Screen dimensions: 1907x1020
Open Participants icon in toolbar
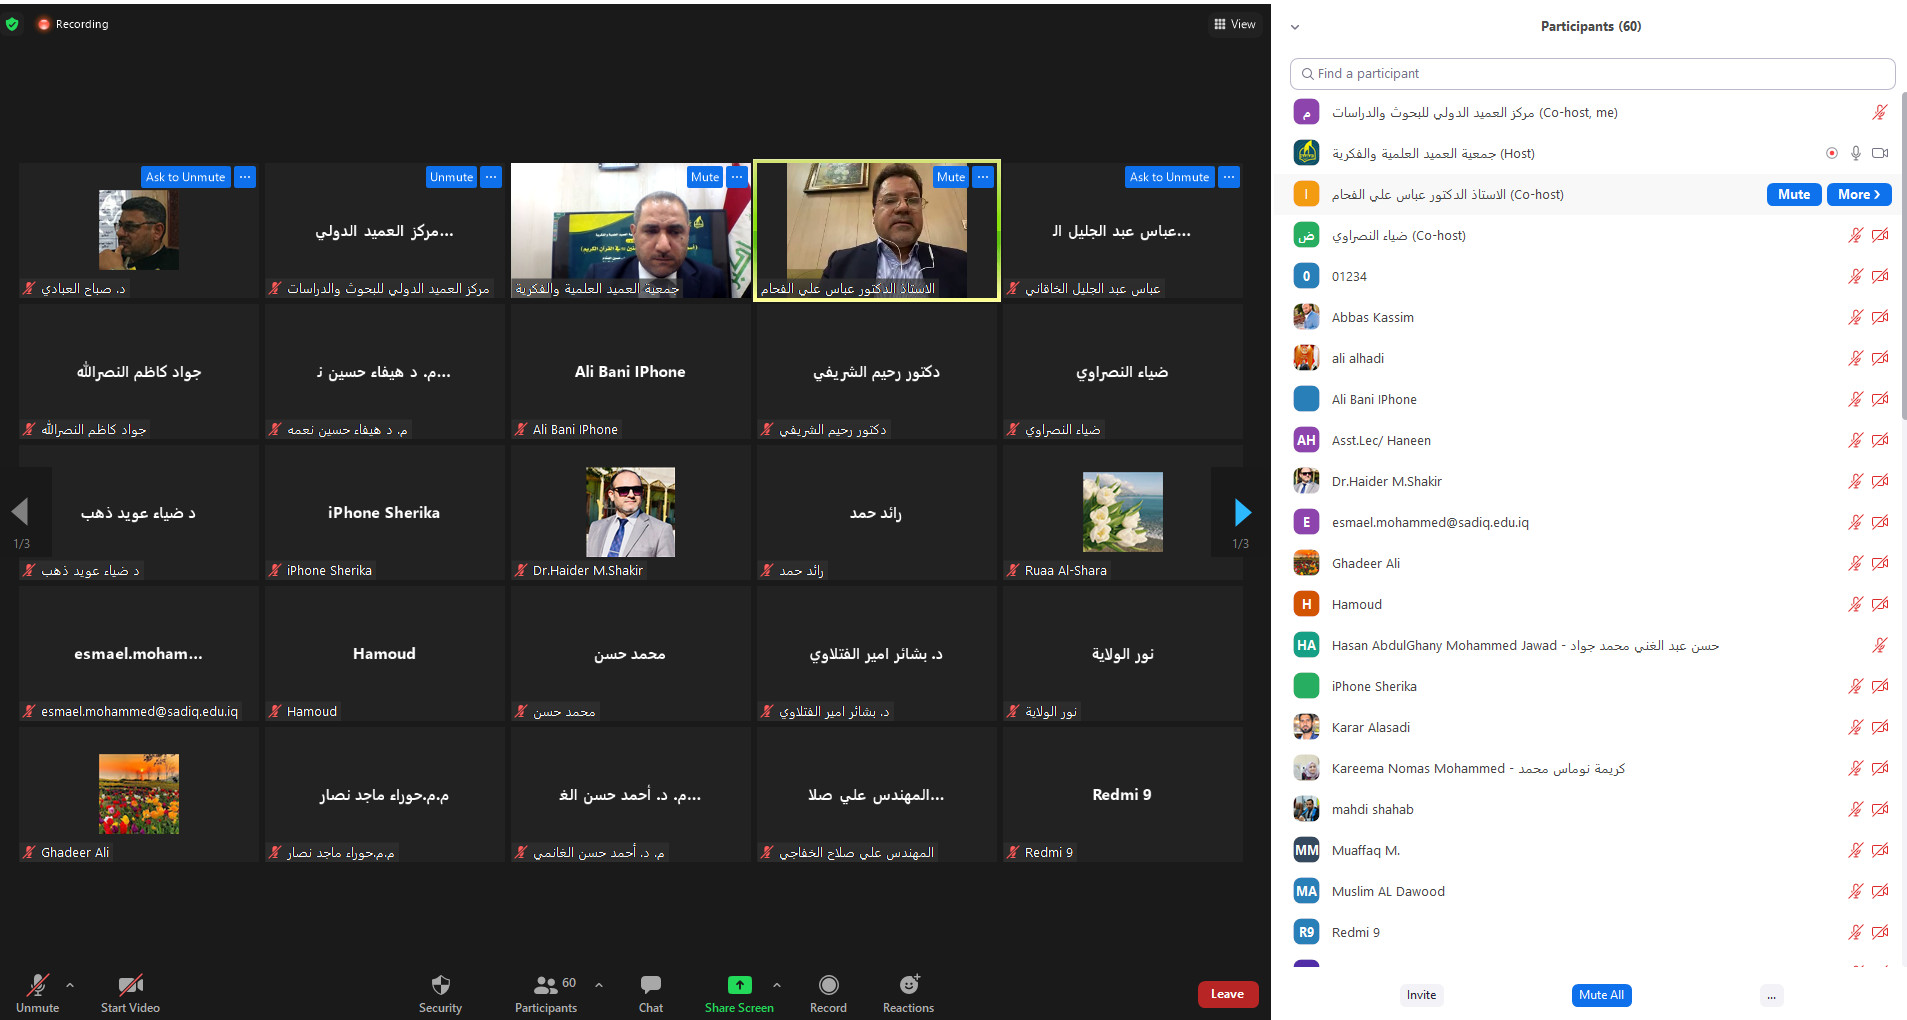pyautogui.click(x=545, y=985)
